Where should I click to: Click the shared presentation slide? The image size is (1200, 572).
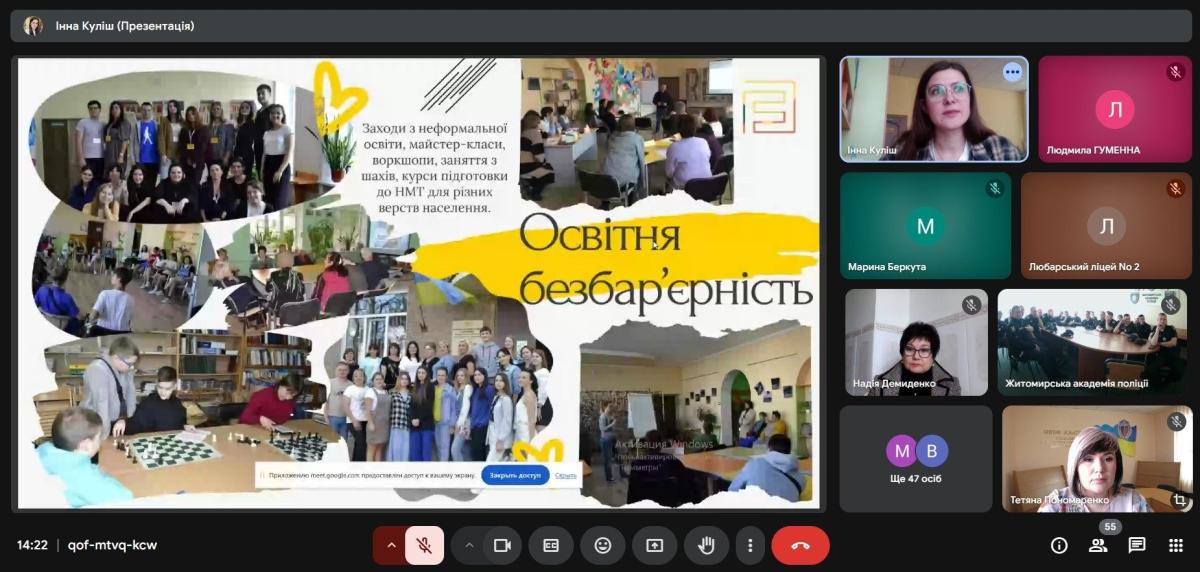tap(418, 284)
